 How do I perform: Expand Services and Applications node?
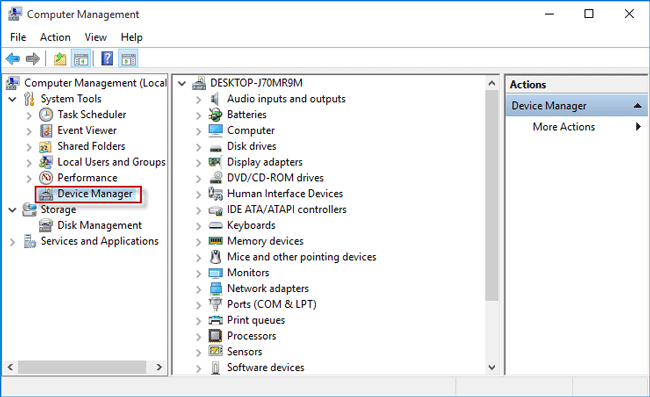[12, 242]
